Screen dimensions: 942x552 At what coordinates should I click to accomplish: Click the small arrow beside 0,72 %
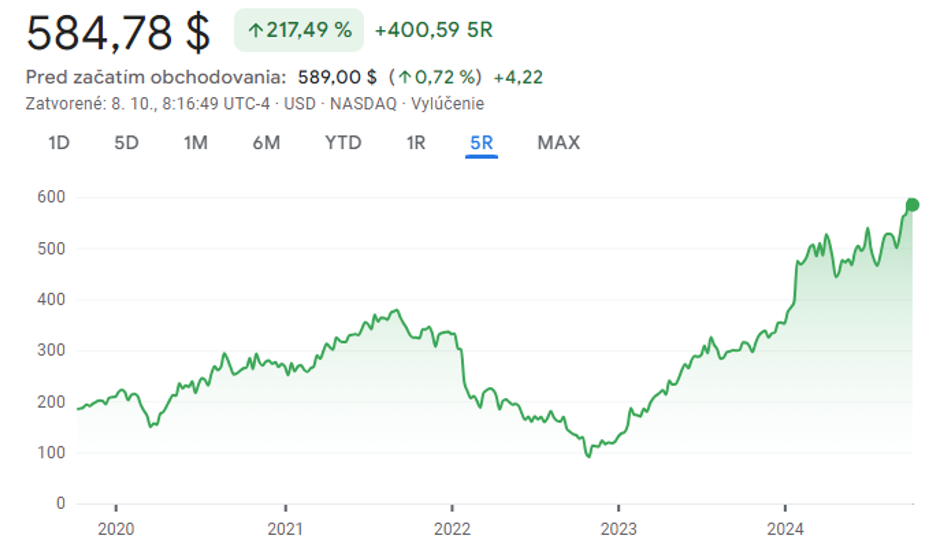tap(403, 77)
